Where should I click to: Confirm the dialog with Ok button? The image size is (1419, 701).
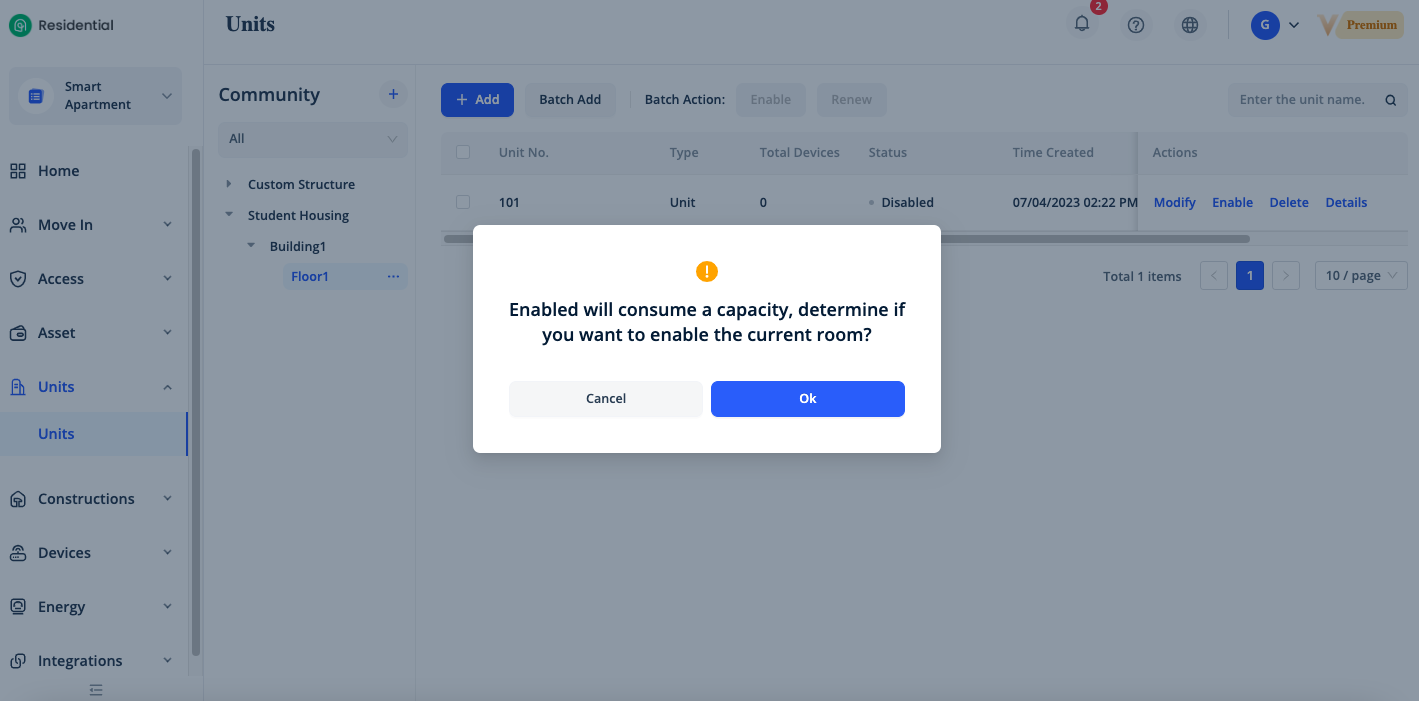[807, 399]
